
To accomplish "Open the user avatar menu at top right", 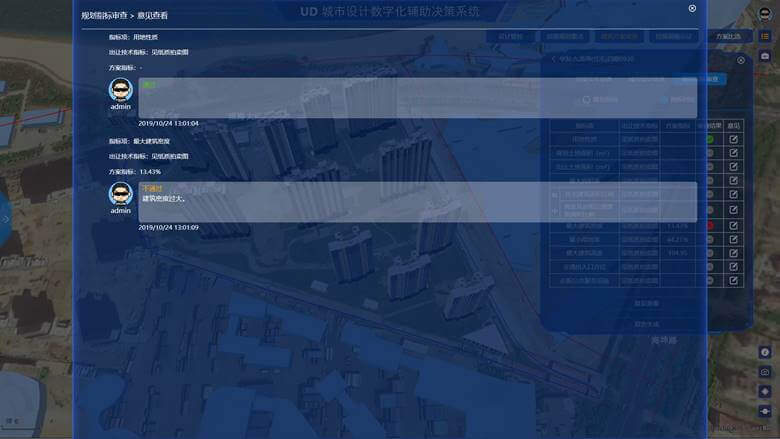I will 765,13.
